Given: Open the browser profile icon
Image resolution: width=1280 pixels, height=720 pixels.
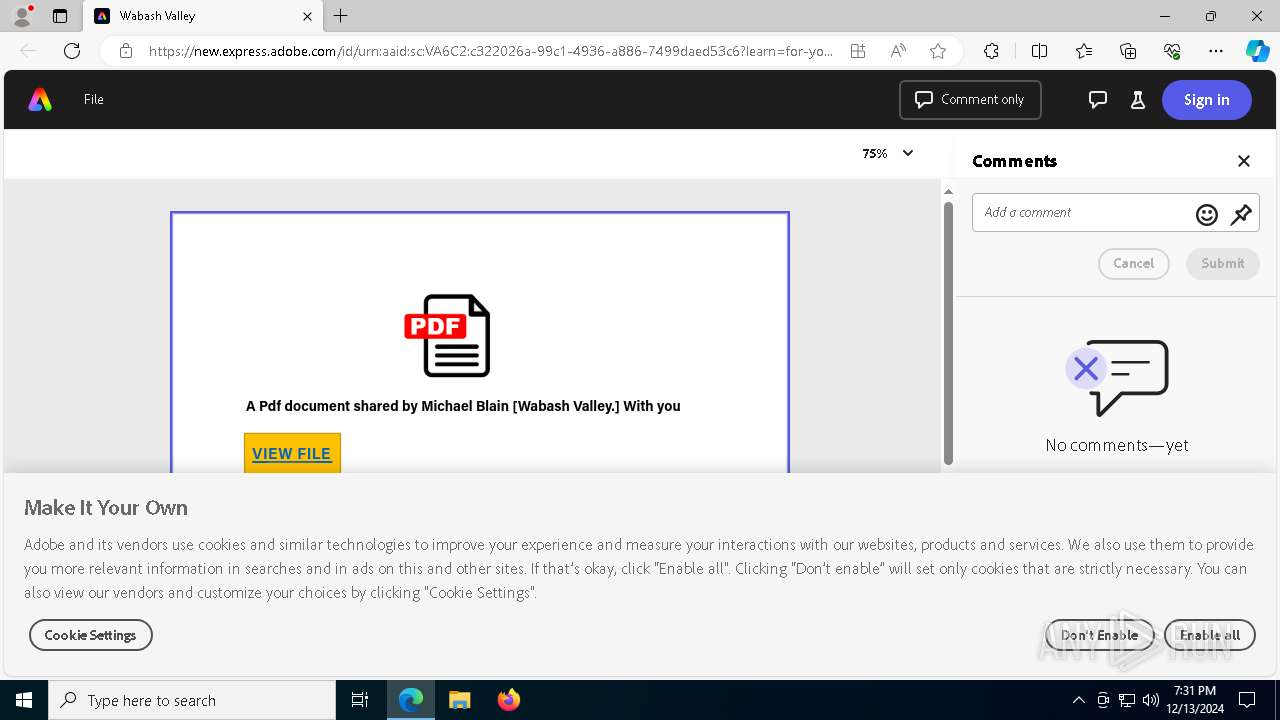Looking at the screenshot, I should click(x=22, y=16).
